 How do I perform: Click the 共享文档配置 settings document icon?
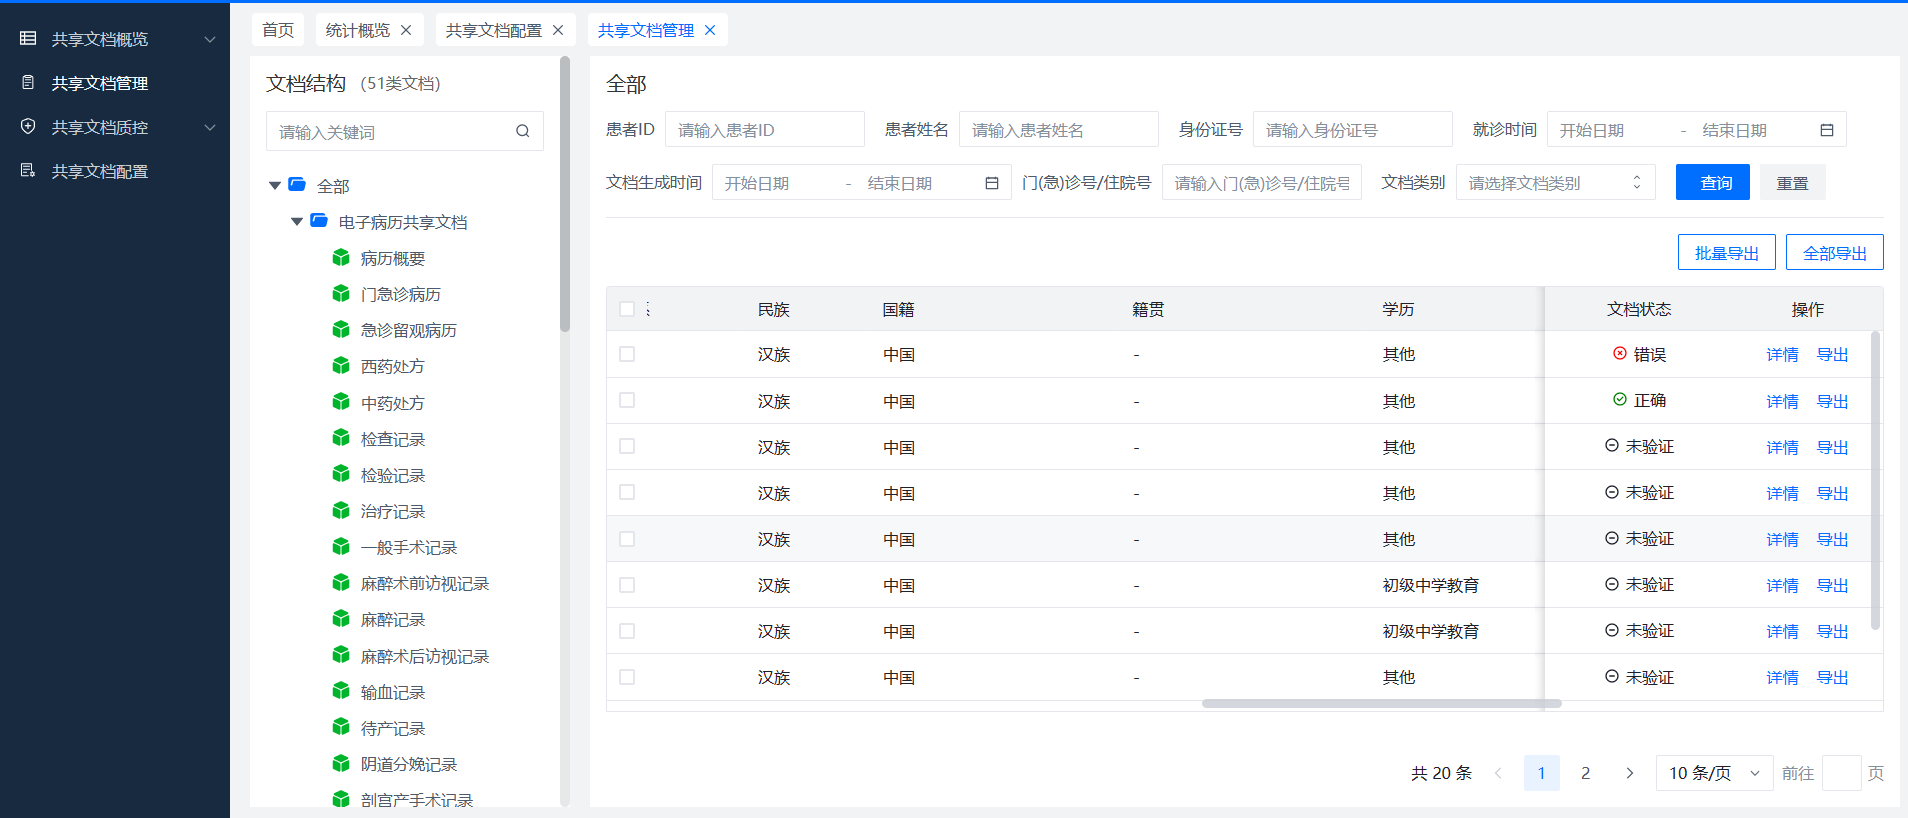coord(28,171)
